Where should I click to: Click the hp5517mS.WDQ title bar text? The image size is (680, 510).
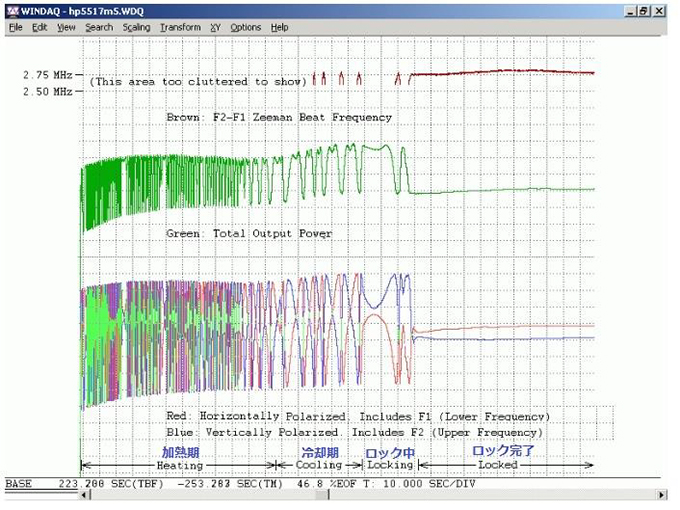(x=106, y=11)
